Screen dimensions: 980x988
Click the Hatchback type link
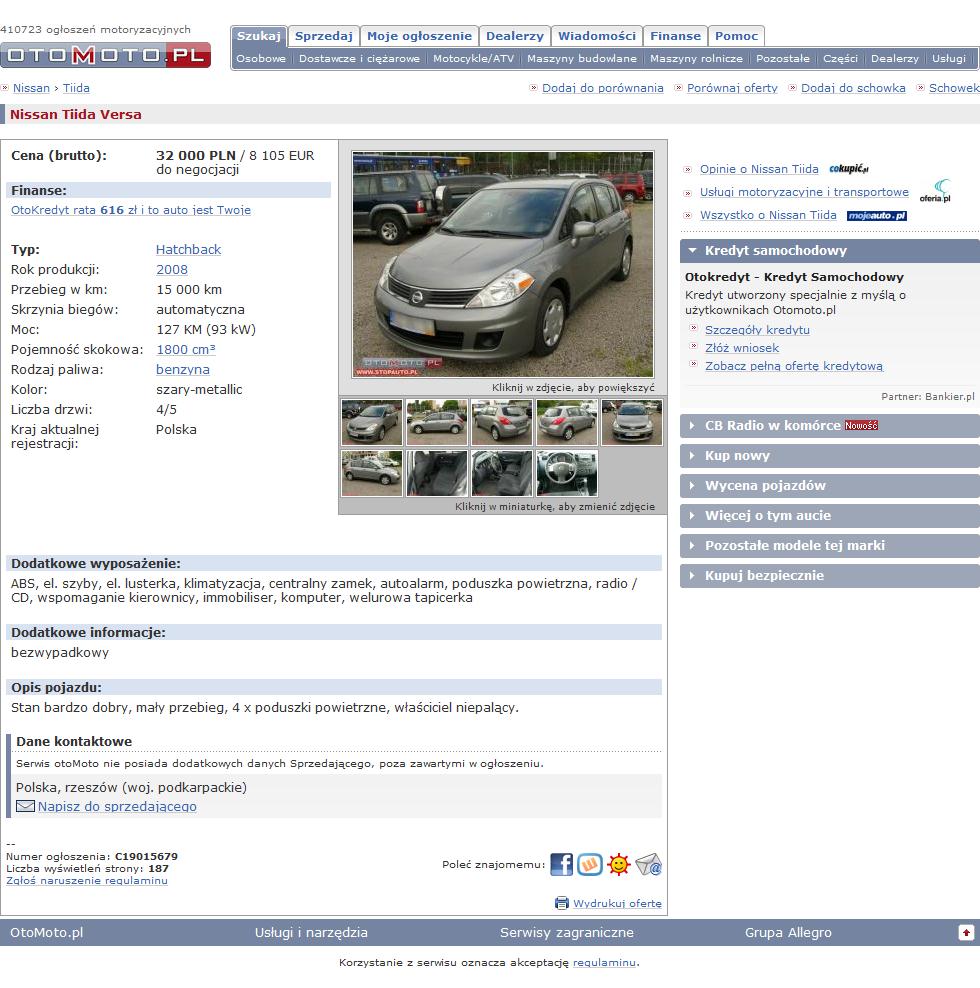click(188, 250)
